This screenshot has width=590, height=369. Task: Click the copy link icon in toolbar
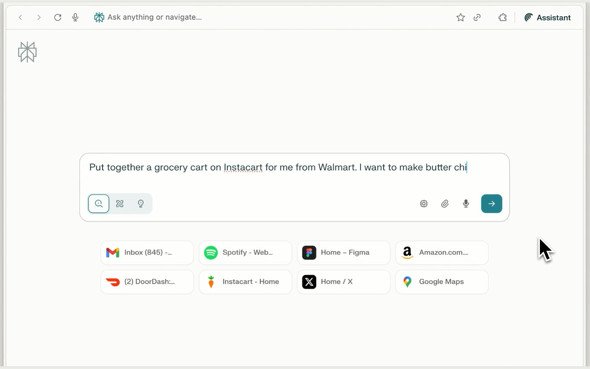click(477, 17)
